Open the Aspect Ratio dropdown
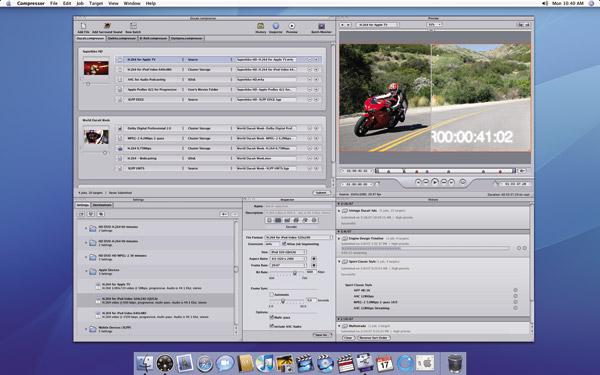Viewport: 600px width, 375px height. (288, 259)
